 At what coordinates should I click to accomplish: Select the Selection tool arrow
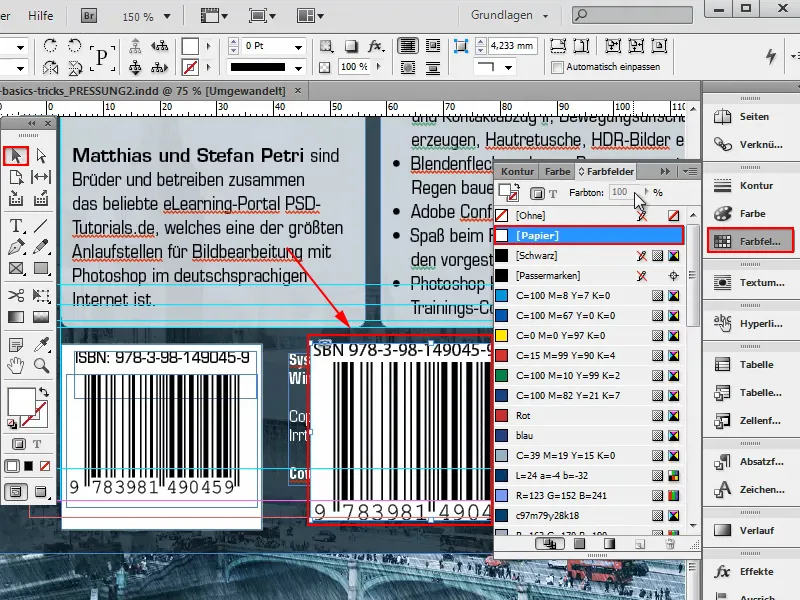[16, 156]
